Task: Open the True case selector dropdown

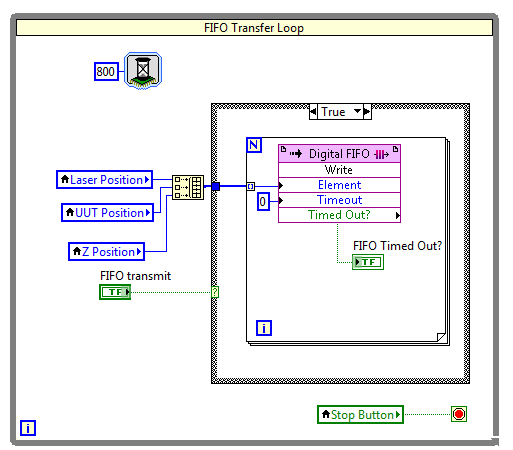Action: click(x=358, y=111)
